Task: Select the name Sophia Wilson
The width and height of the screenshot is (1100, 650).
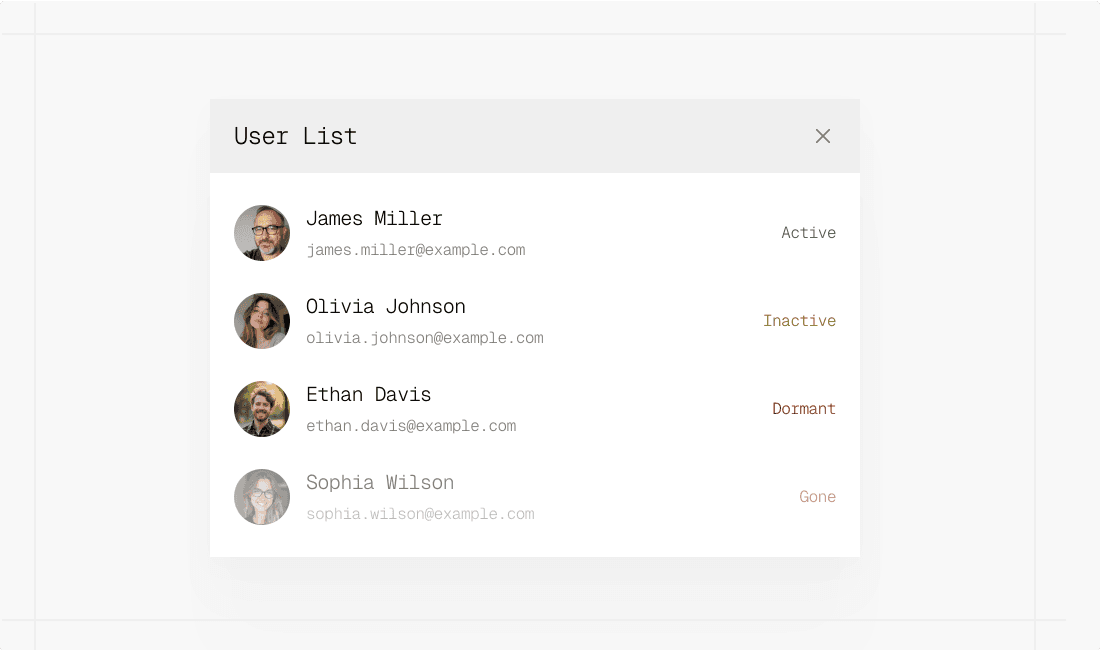Action: [380, 482]
